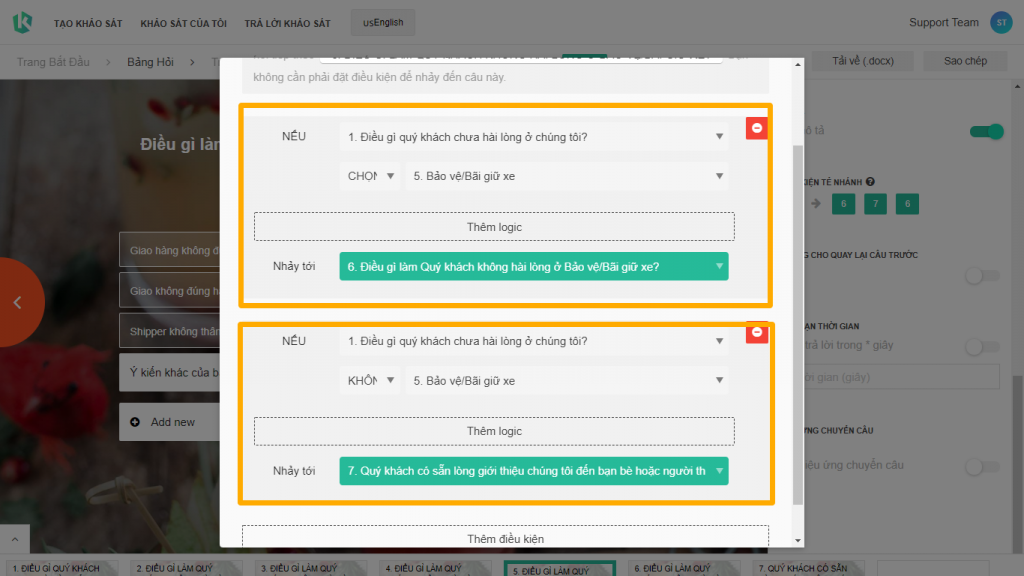
Task: Open the TẠO KHẢO SÁT menu
Action: coord(88,24)
